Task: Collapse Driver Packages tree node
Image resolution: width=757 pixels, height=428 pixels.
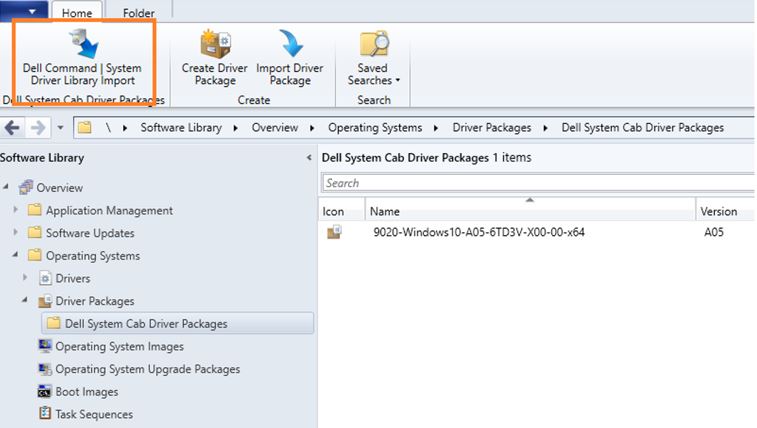Action: 25,300
